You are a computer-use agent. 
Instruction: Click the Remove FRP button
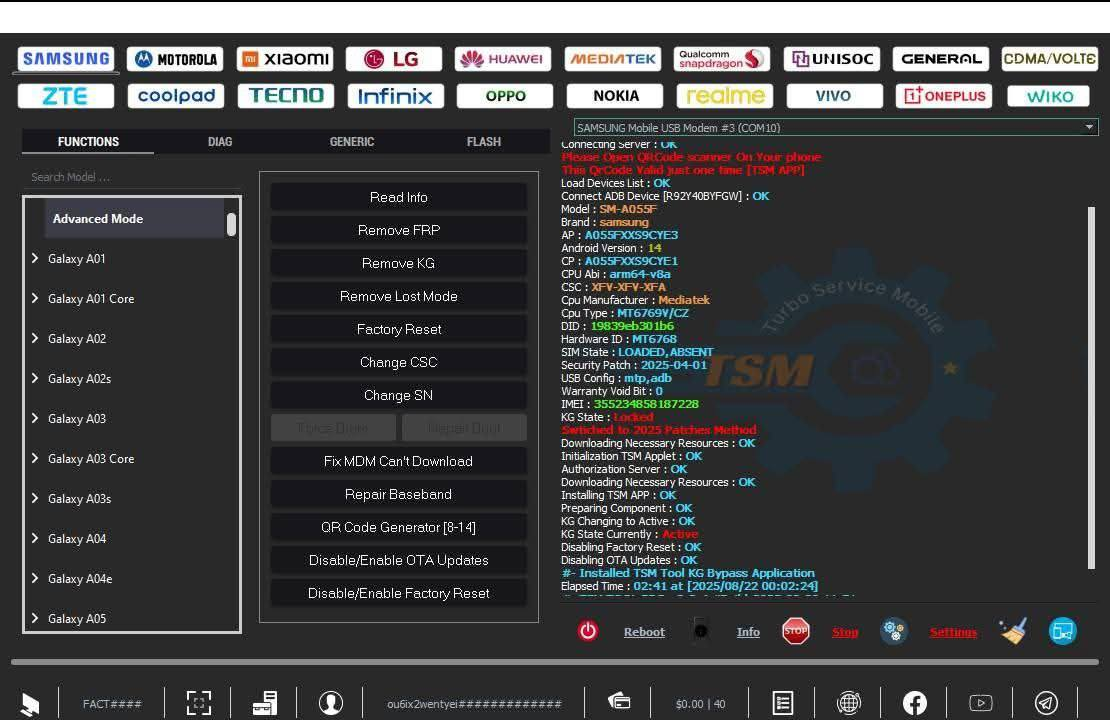(399, 230)
